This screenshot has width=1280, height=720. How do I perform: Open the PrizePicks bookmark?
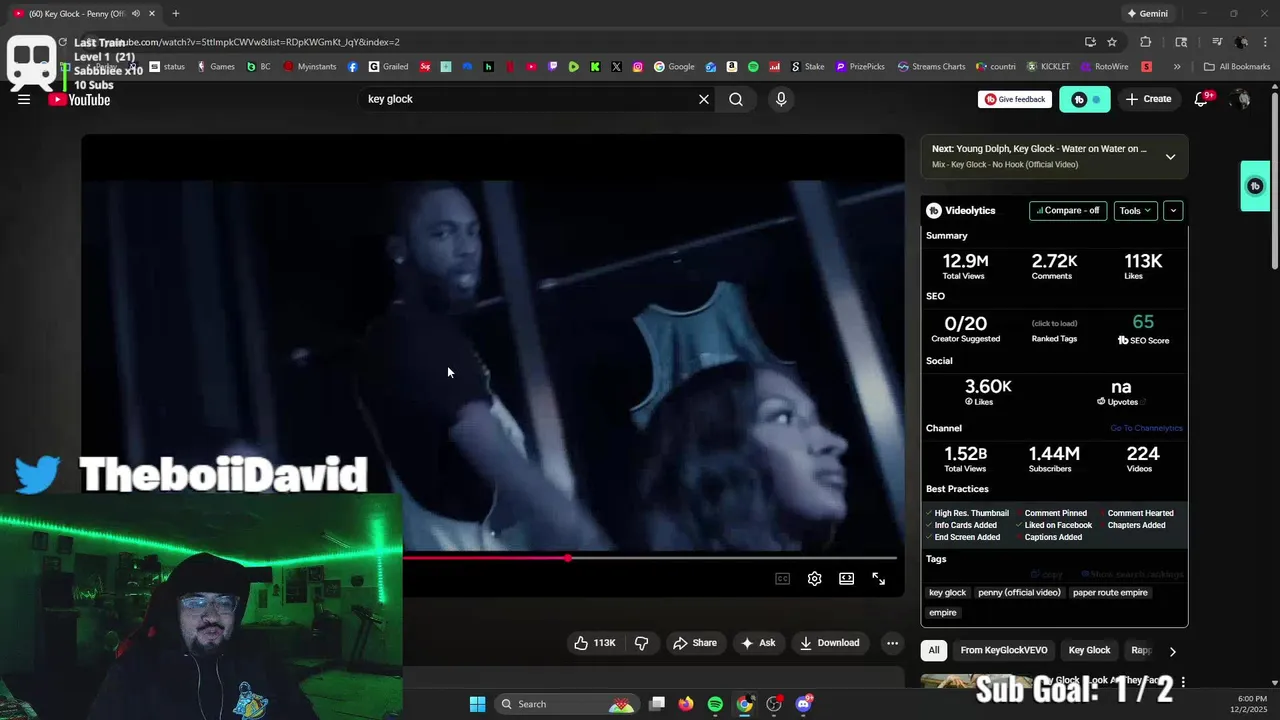coord(860,67)
